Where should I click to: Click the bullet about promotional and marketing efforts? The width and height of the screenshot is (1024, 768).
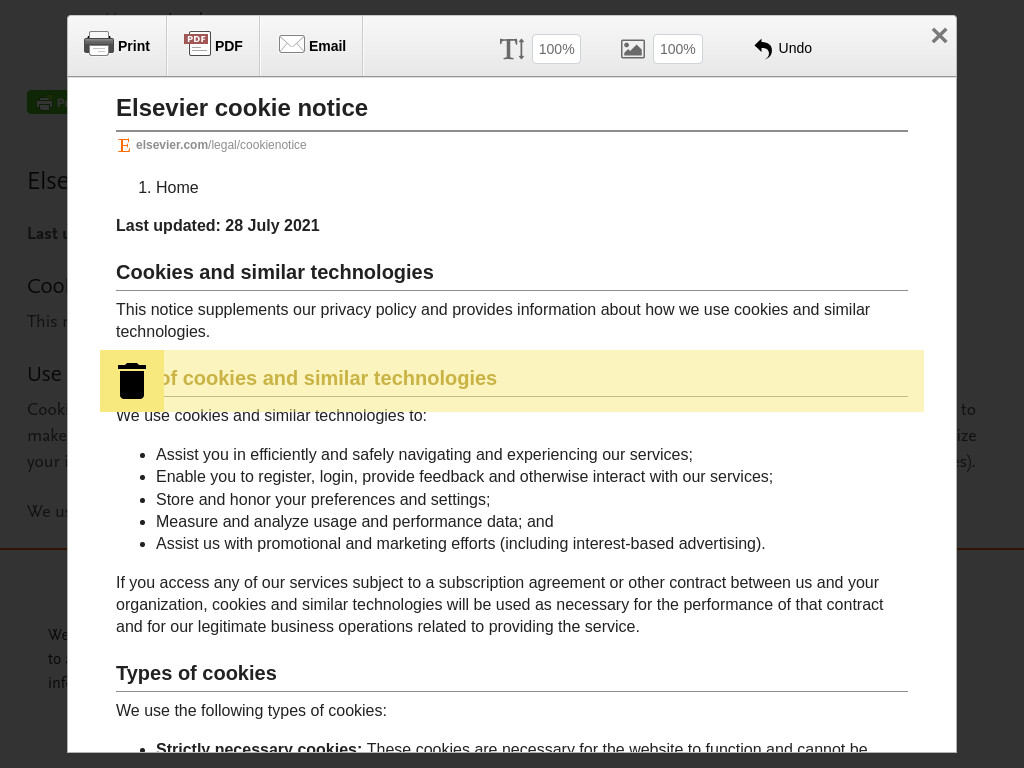click(460, 543)
